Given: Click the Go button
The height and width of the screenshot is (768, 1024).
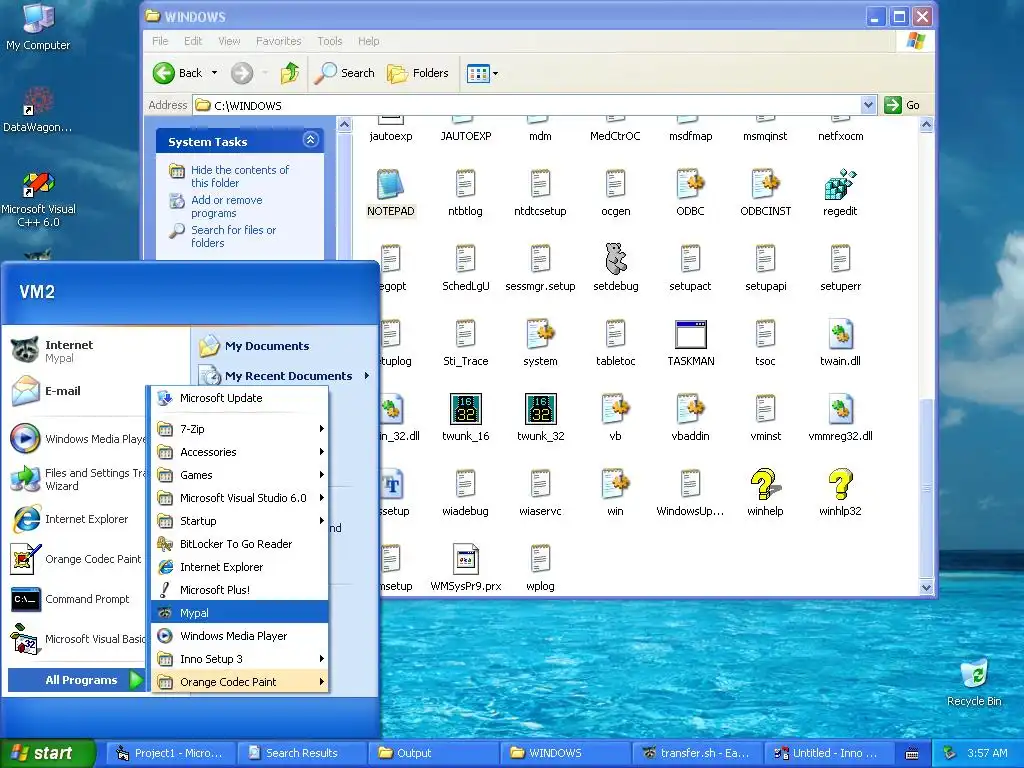Looking at the screenshot, I should coord(903,105).
